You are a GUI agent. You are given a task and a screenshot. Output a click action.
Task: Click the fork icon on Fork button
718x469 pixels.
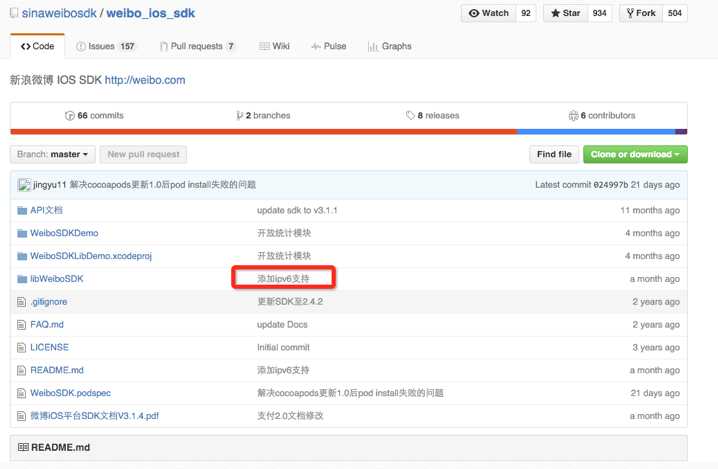[630, 13]
